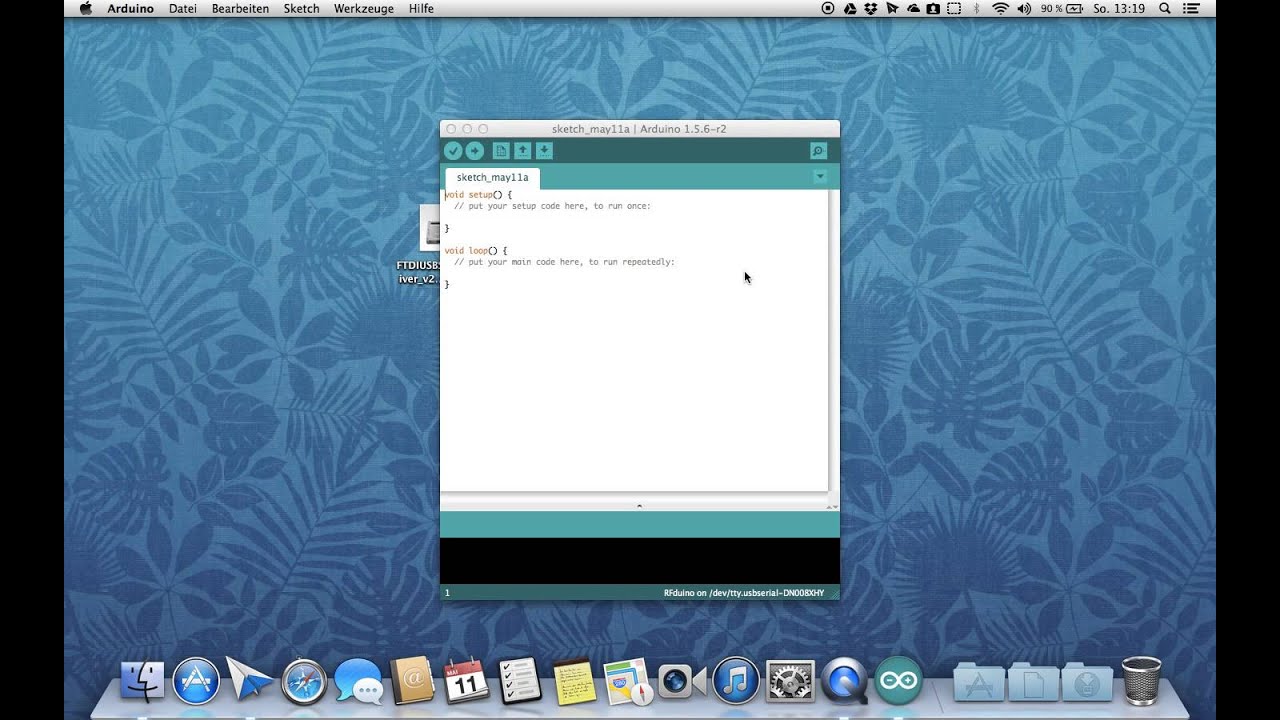This screenshot has height=720, width=1280.
Task: Open the Applications folder stack in Dock
Action: pos(979,683)
